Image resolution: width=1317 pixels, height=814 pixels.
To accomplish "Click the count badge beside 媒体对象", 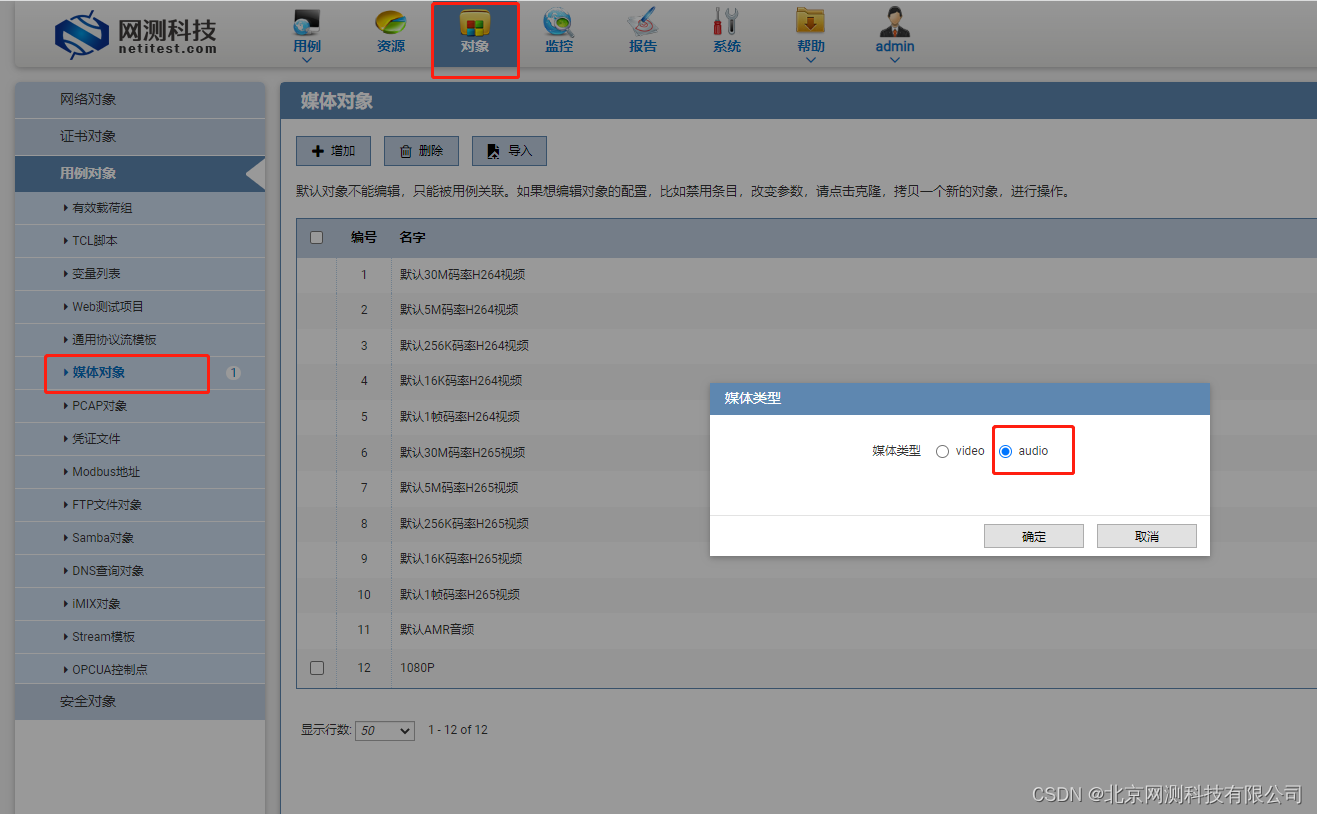I will click(x=233, y=373).
